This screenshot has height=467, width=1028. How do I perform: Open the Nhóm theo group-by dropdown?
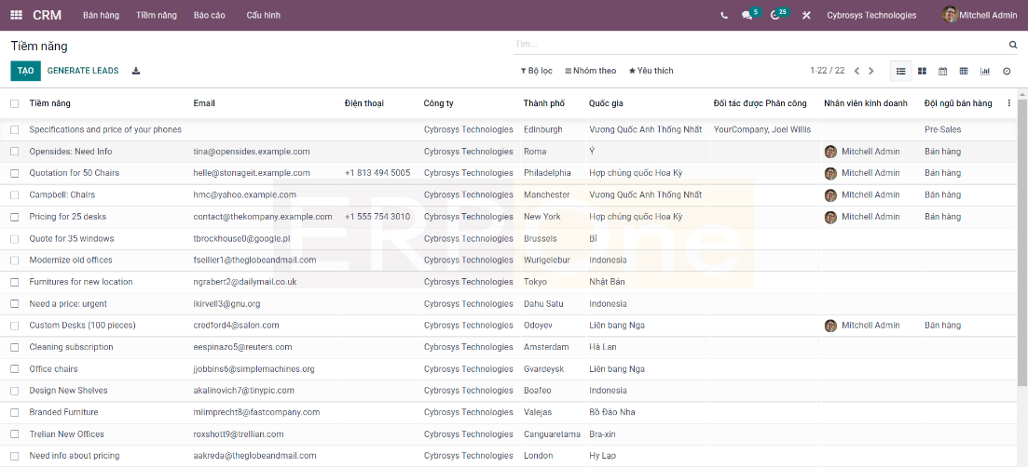point(591,71)
